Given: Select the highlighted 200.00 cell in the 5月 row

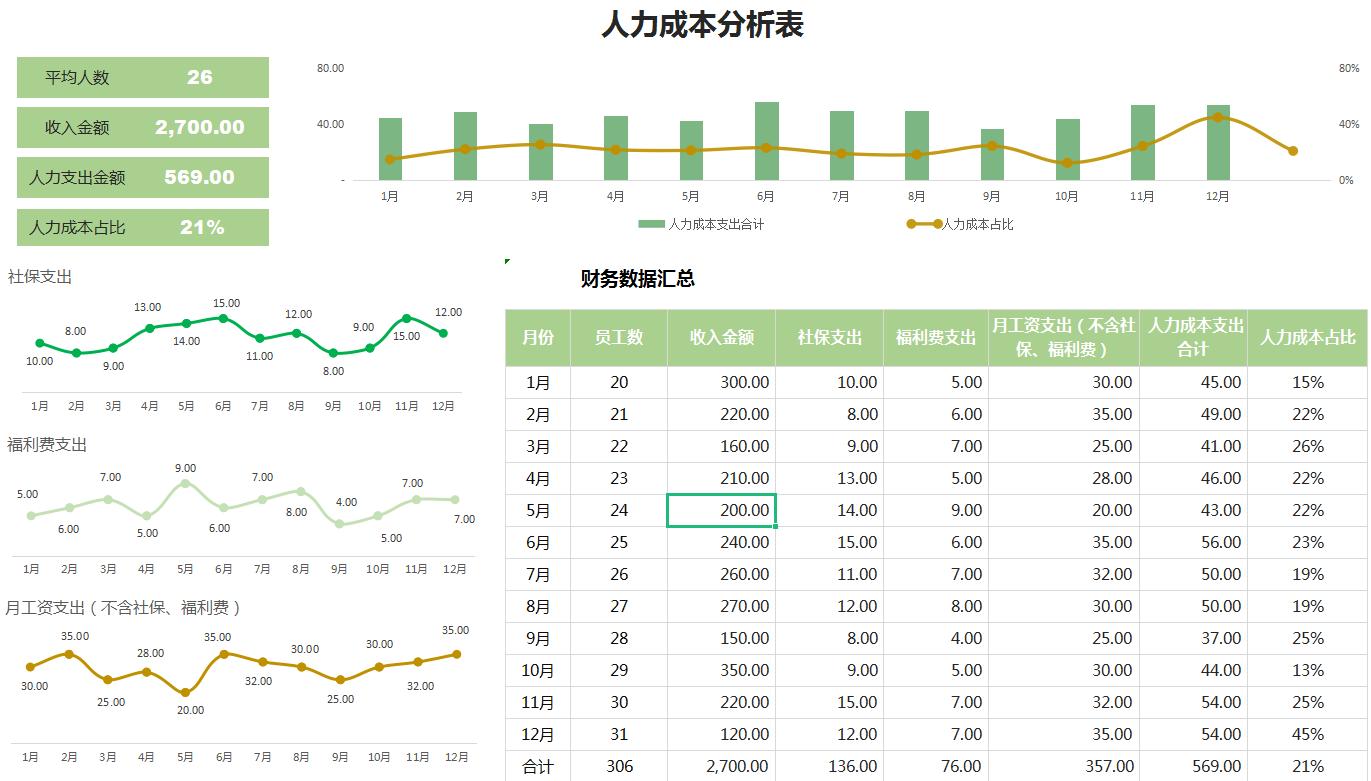Looking at the screenshot, I should [x=723, y=510].
